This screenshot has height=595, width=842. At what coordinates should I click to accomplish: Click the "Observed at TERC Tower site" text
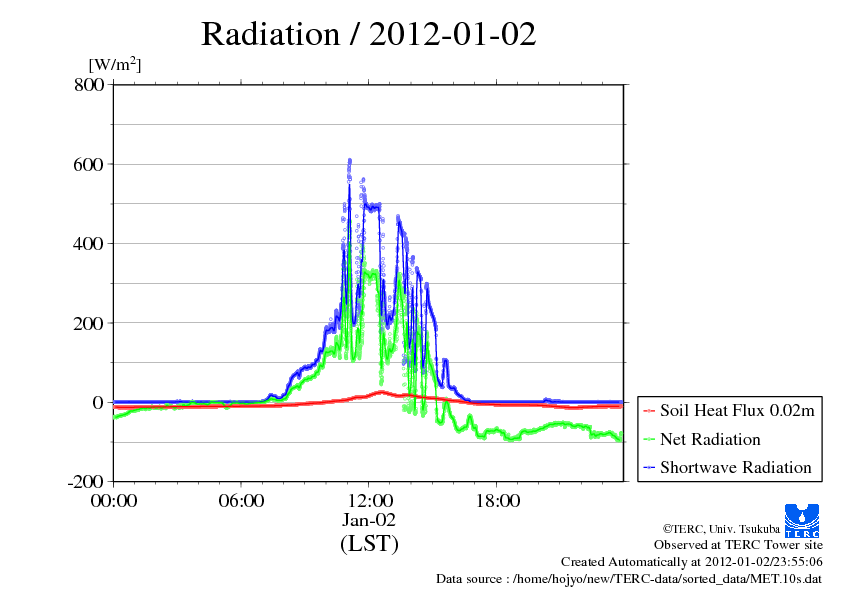click(x=738, y=545)
